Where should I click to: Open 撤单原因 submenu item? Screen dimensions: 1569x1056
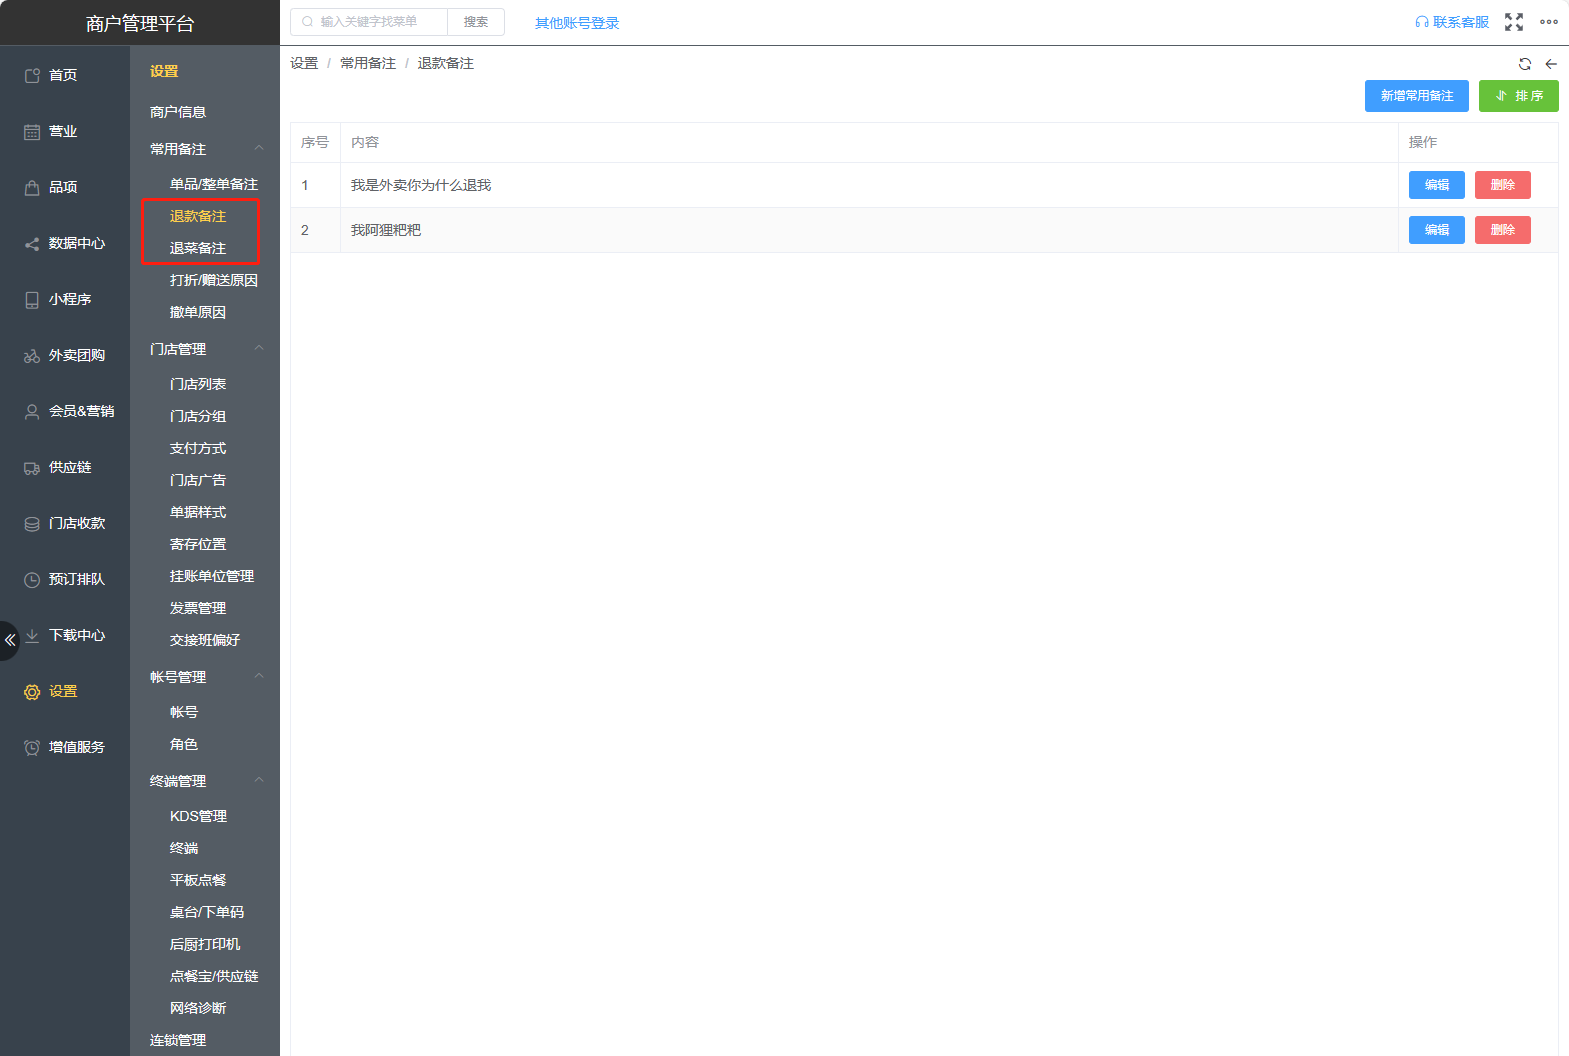coord(198,312)
